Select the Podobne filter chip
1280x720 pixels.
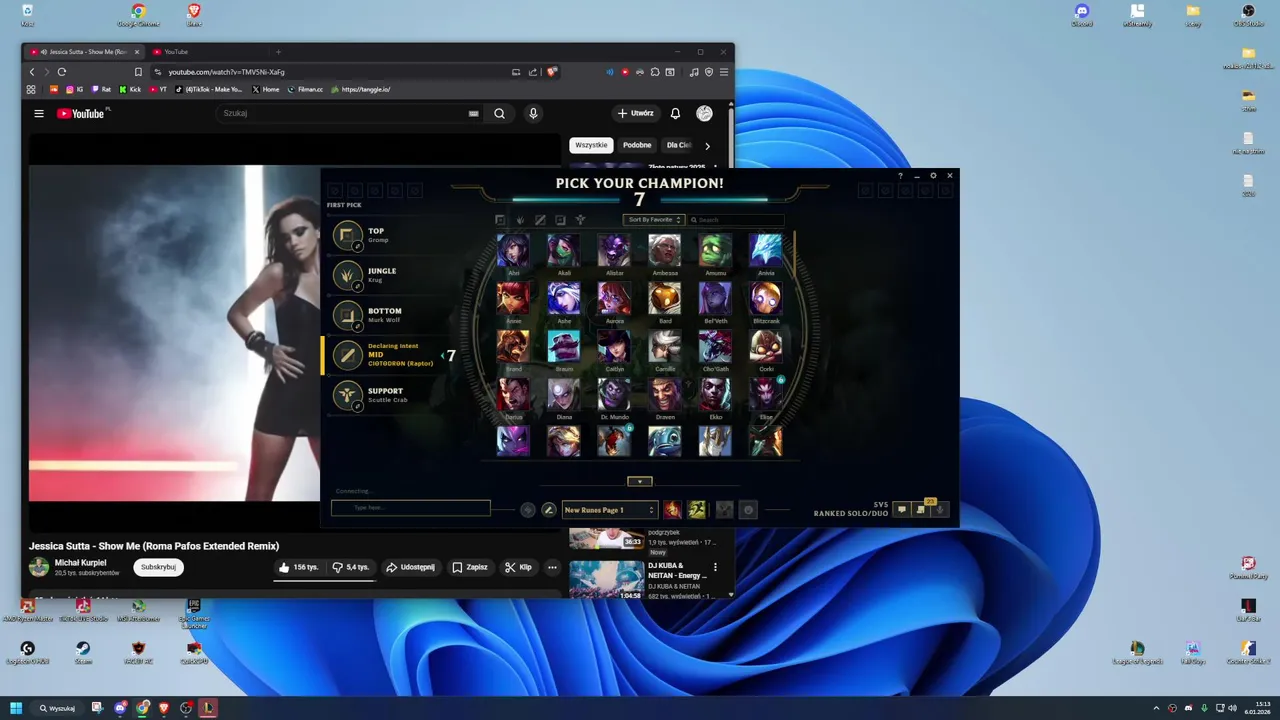[x=637, y=145]
